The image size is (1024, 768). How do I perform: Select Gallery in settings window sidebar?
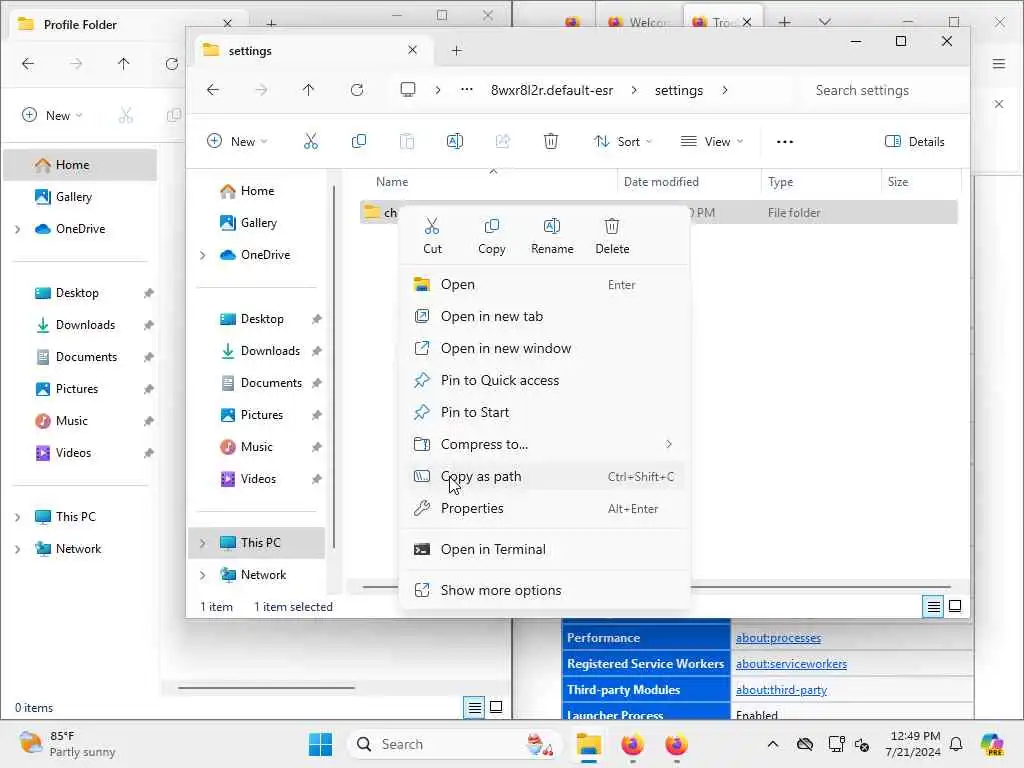pyautogui.click(x=256, y=223)
